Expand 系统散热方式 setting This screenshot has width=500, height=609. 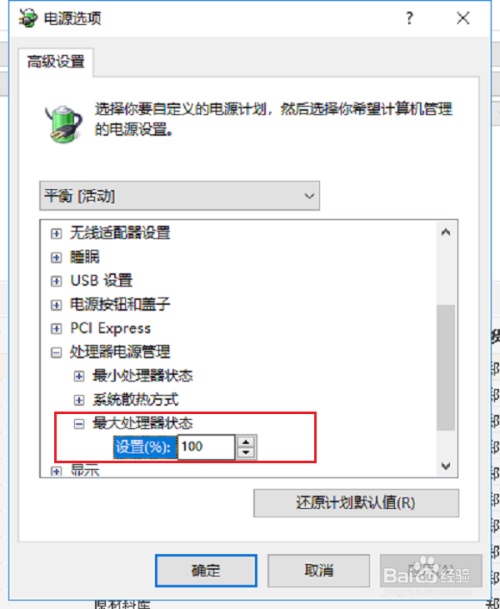[x=79, y=400]
